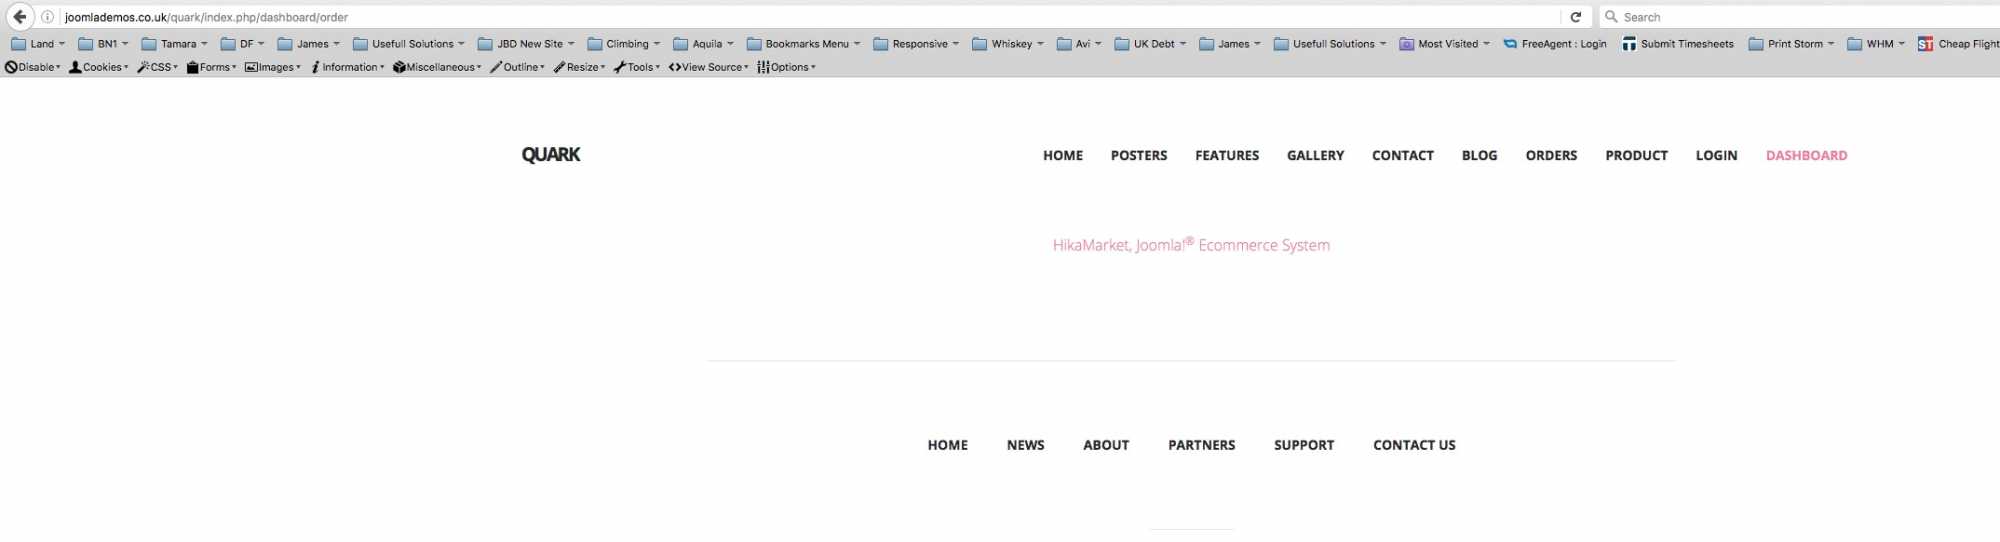The height and width of the screenshot is (542, 2000).
Task: Open the Land bookmarks folder
Action: coord(38,44)
